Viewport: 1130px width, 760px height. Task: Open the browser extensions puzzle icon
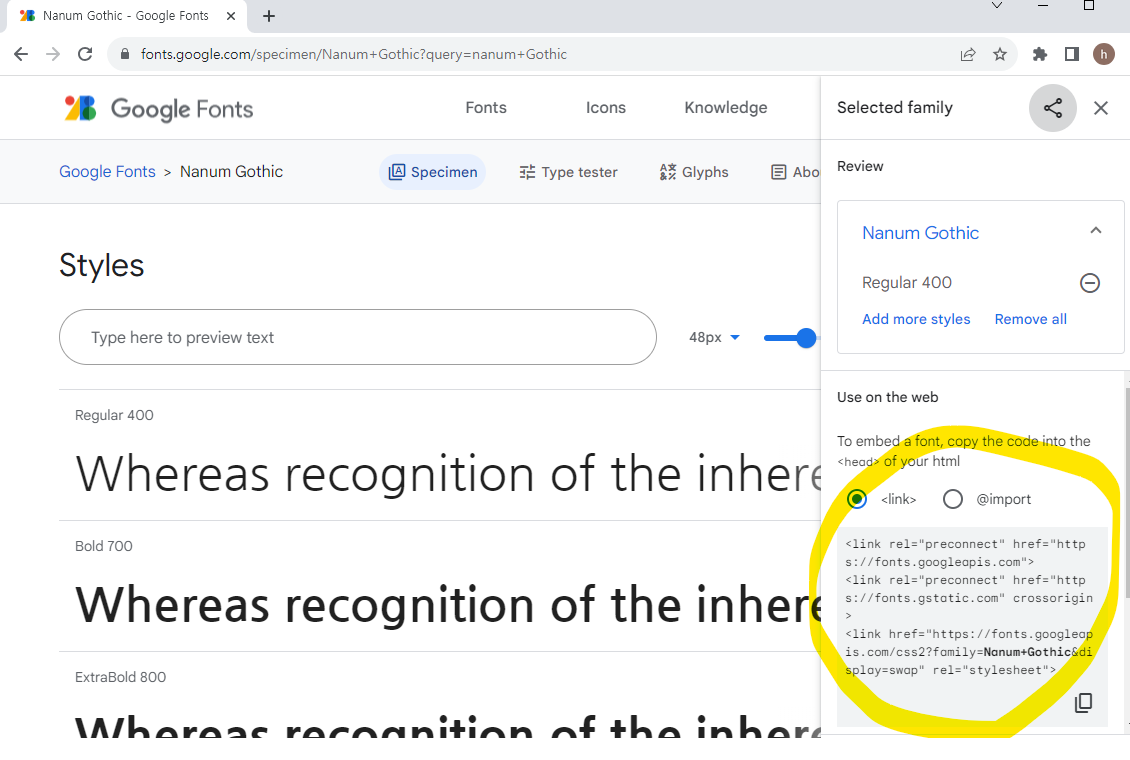[1039, 54]
